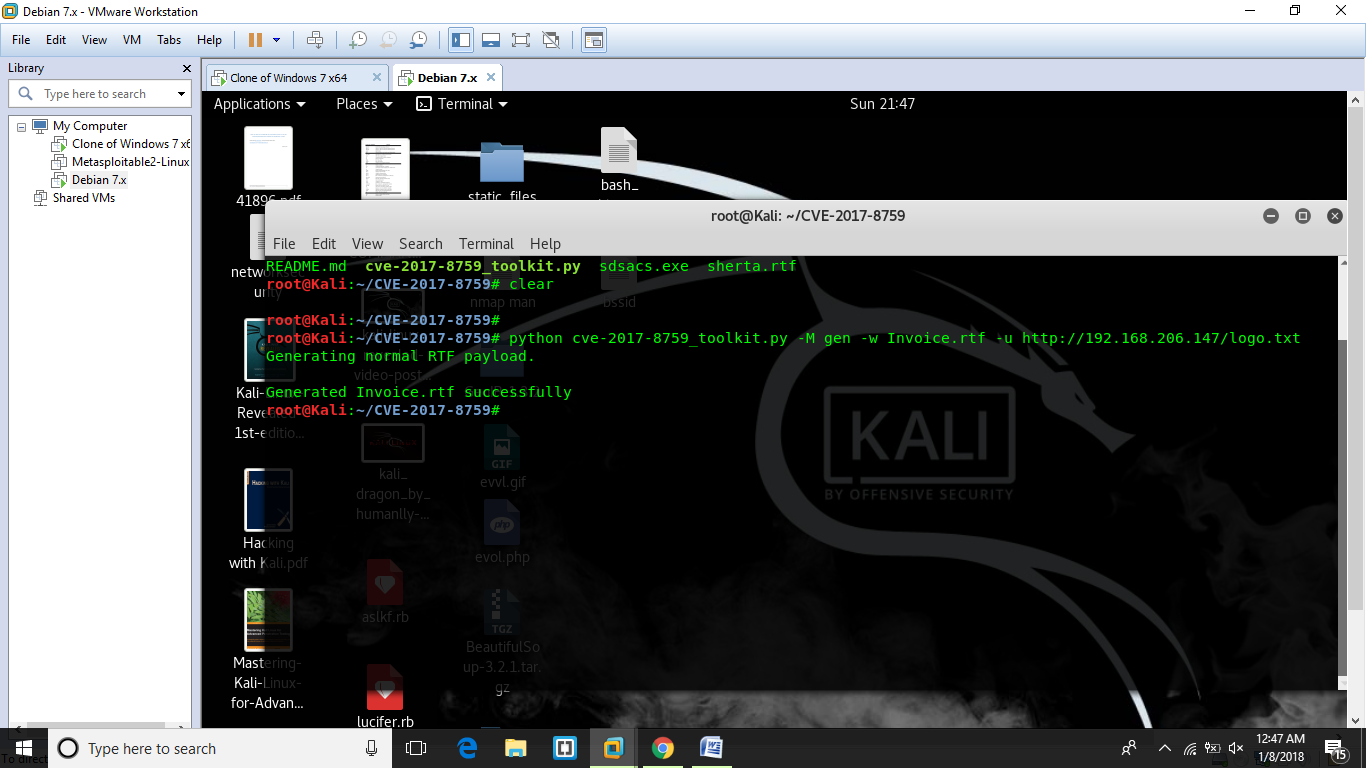Open VMware File menu
The image size is (1366, 768).
click(x=21, y=40)
